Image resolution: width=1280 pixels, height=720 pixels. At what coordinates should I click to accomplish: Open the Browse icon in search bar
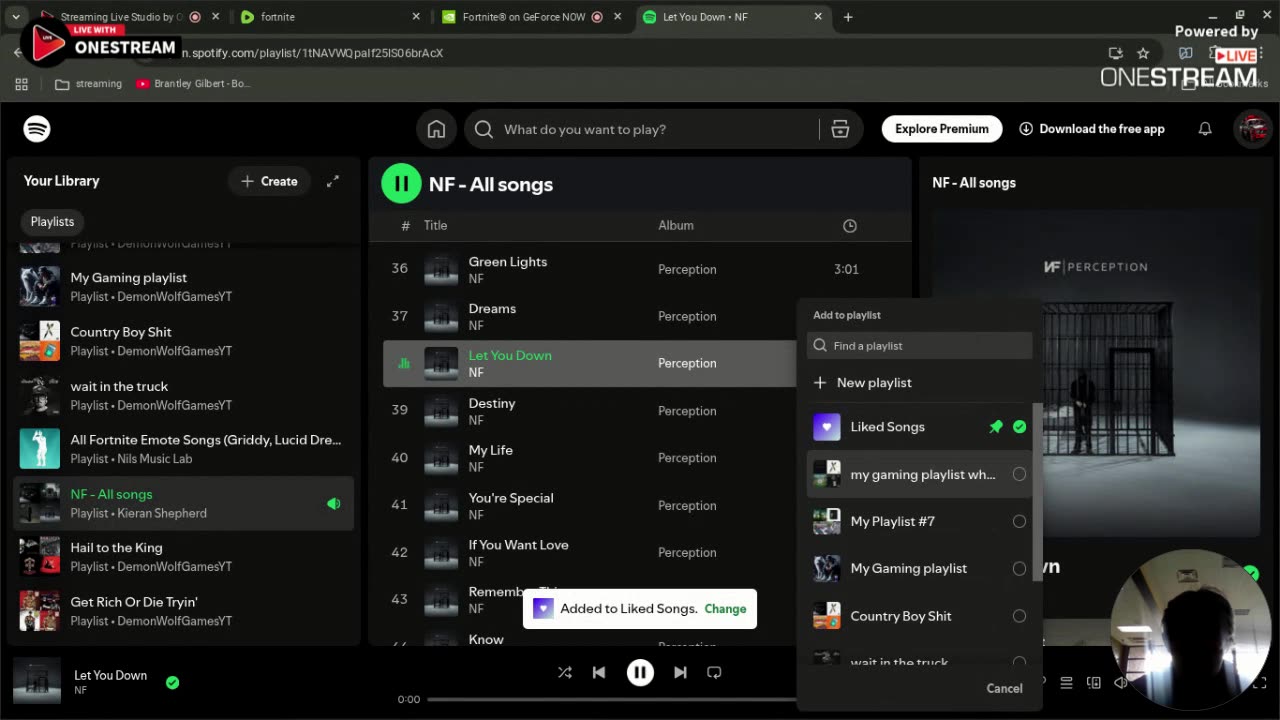(x=840, y=129)
